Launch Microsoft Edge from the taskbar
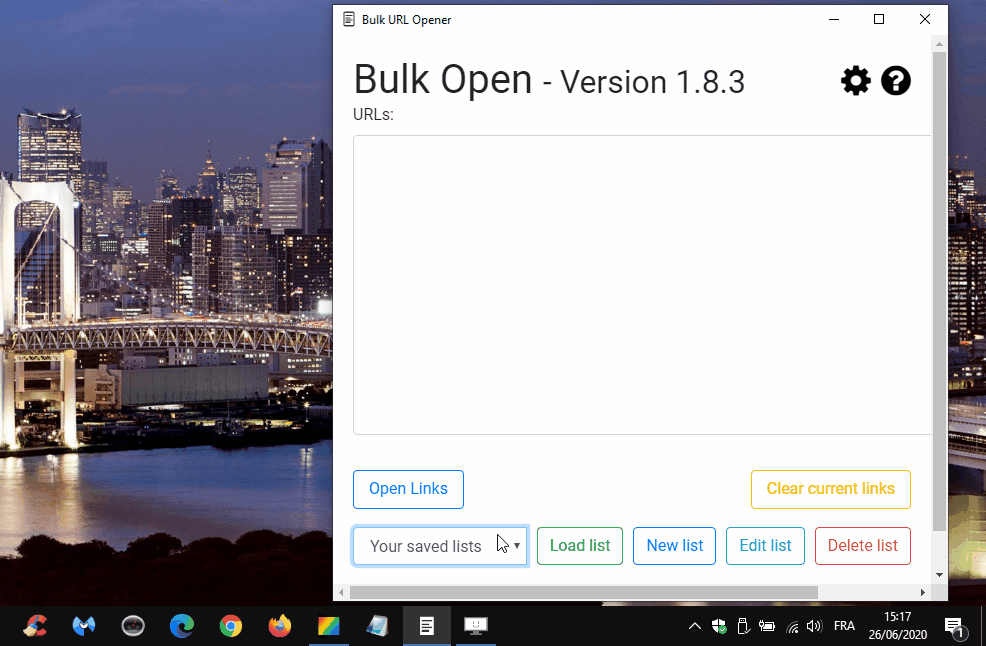Viewport: 986px width, 646px height. [x=182, y=626]
